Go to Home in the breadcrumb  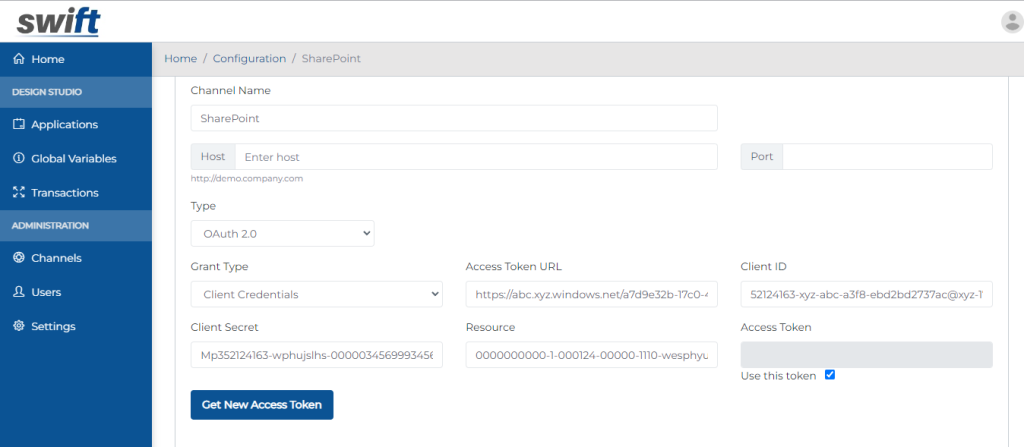pos(180,58)
